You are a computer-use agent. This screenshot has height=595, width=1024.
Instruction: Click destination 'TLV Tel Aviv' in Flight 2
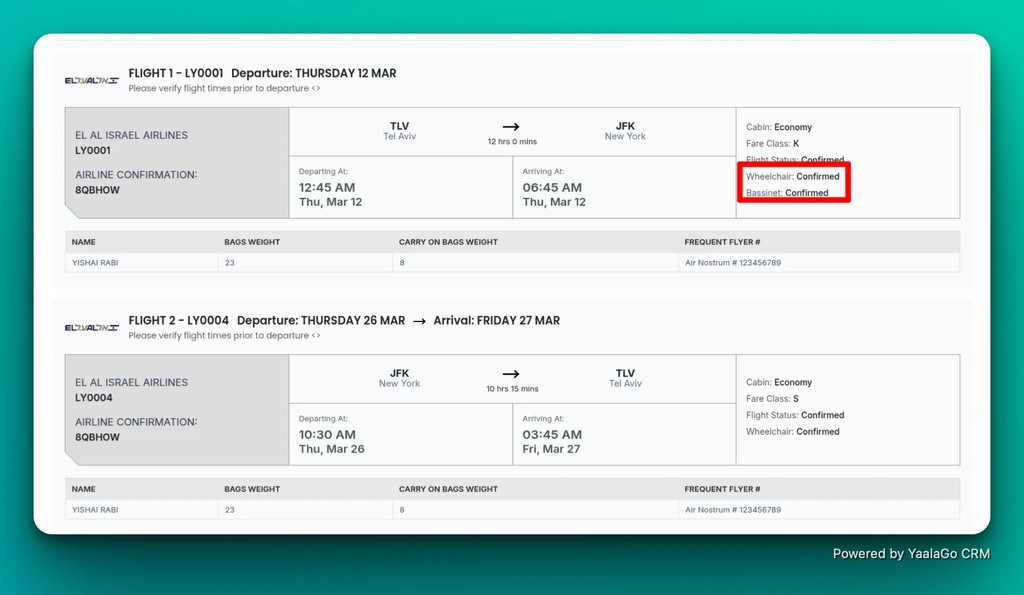tap(625, 378)
